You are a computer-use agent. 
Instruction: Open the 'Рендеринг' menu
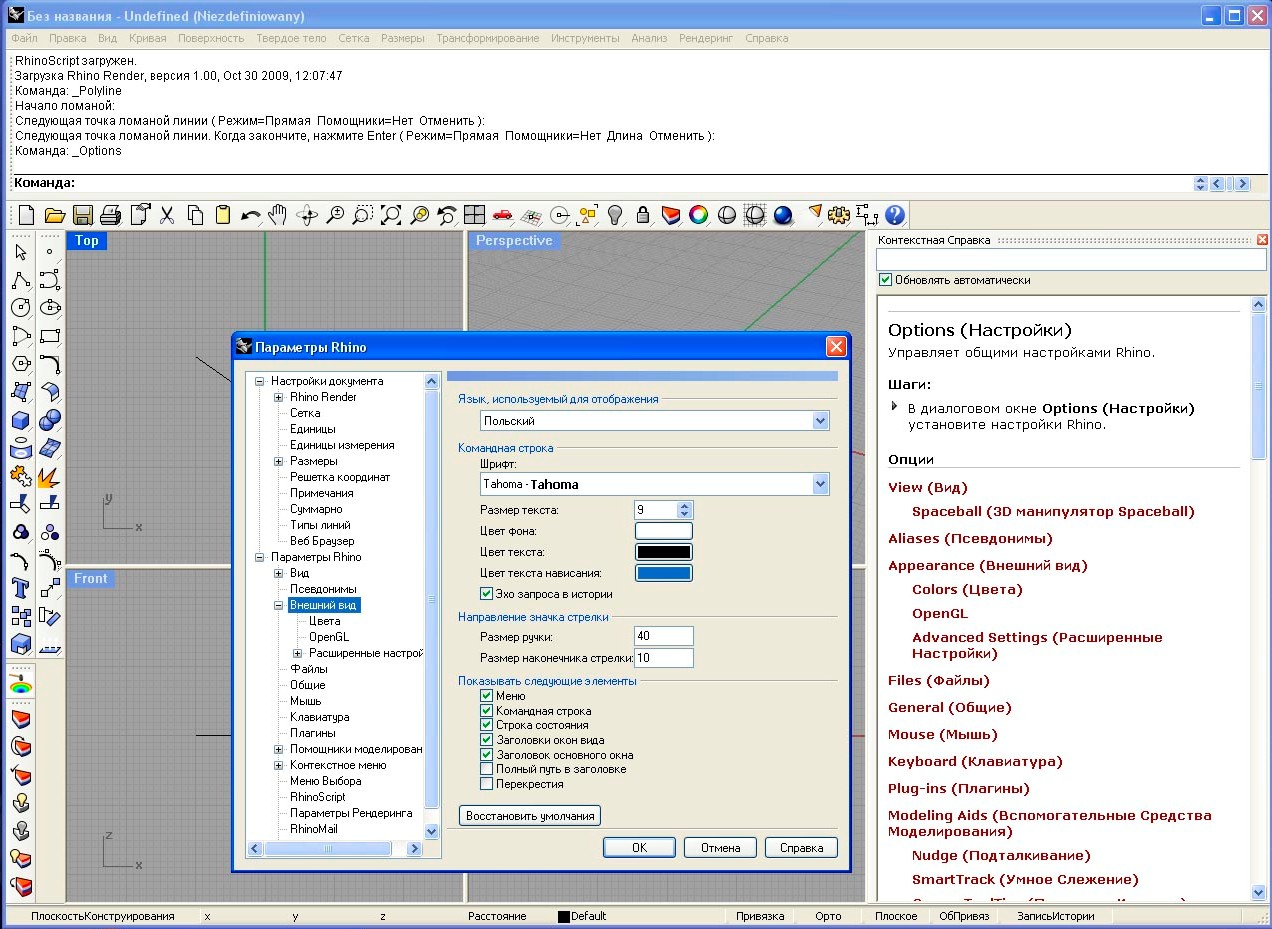pos(706,38)
